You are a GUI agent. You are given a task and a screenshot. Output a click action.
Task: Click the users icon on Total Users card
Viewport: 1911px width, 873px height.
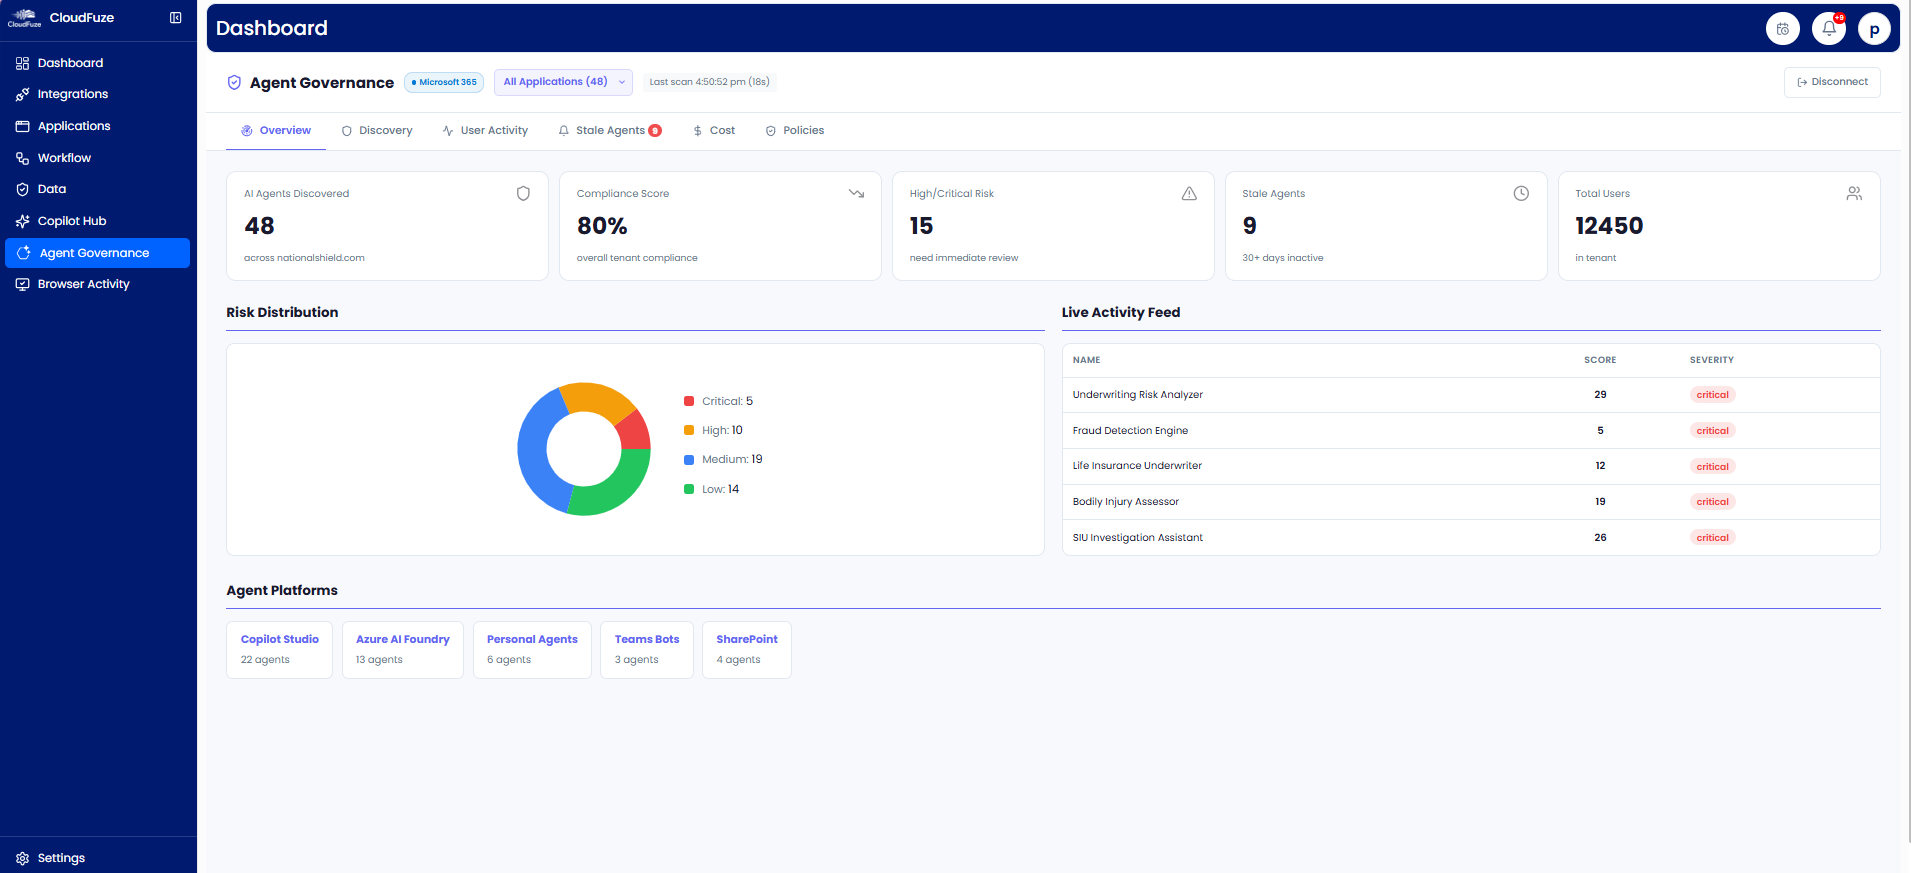click(1854, 194)
